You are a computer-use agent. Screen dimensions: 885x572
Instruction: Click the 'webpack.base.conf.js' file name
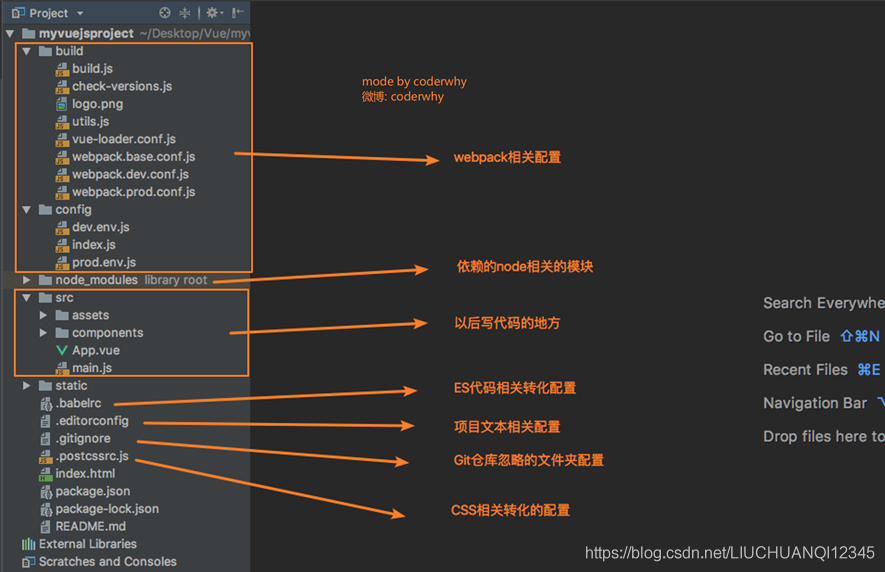[x=133, y=157]
